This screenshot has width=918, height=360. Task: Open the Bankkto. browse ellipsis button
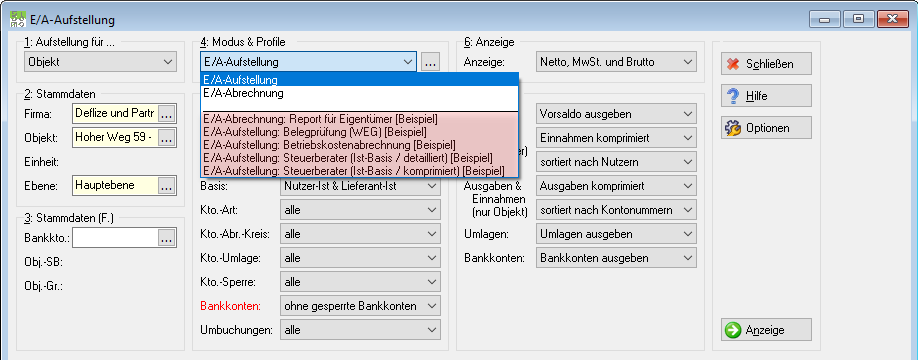tap(167, 238)
